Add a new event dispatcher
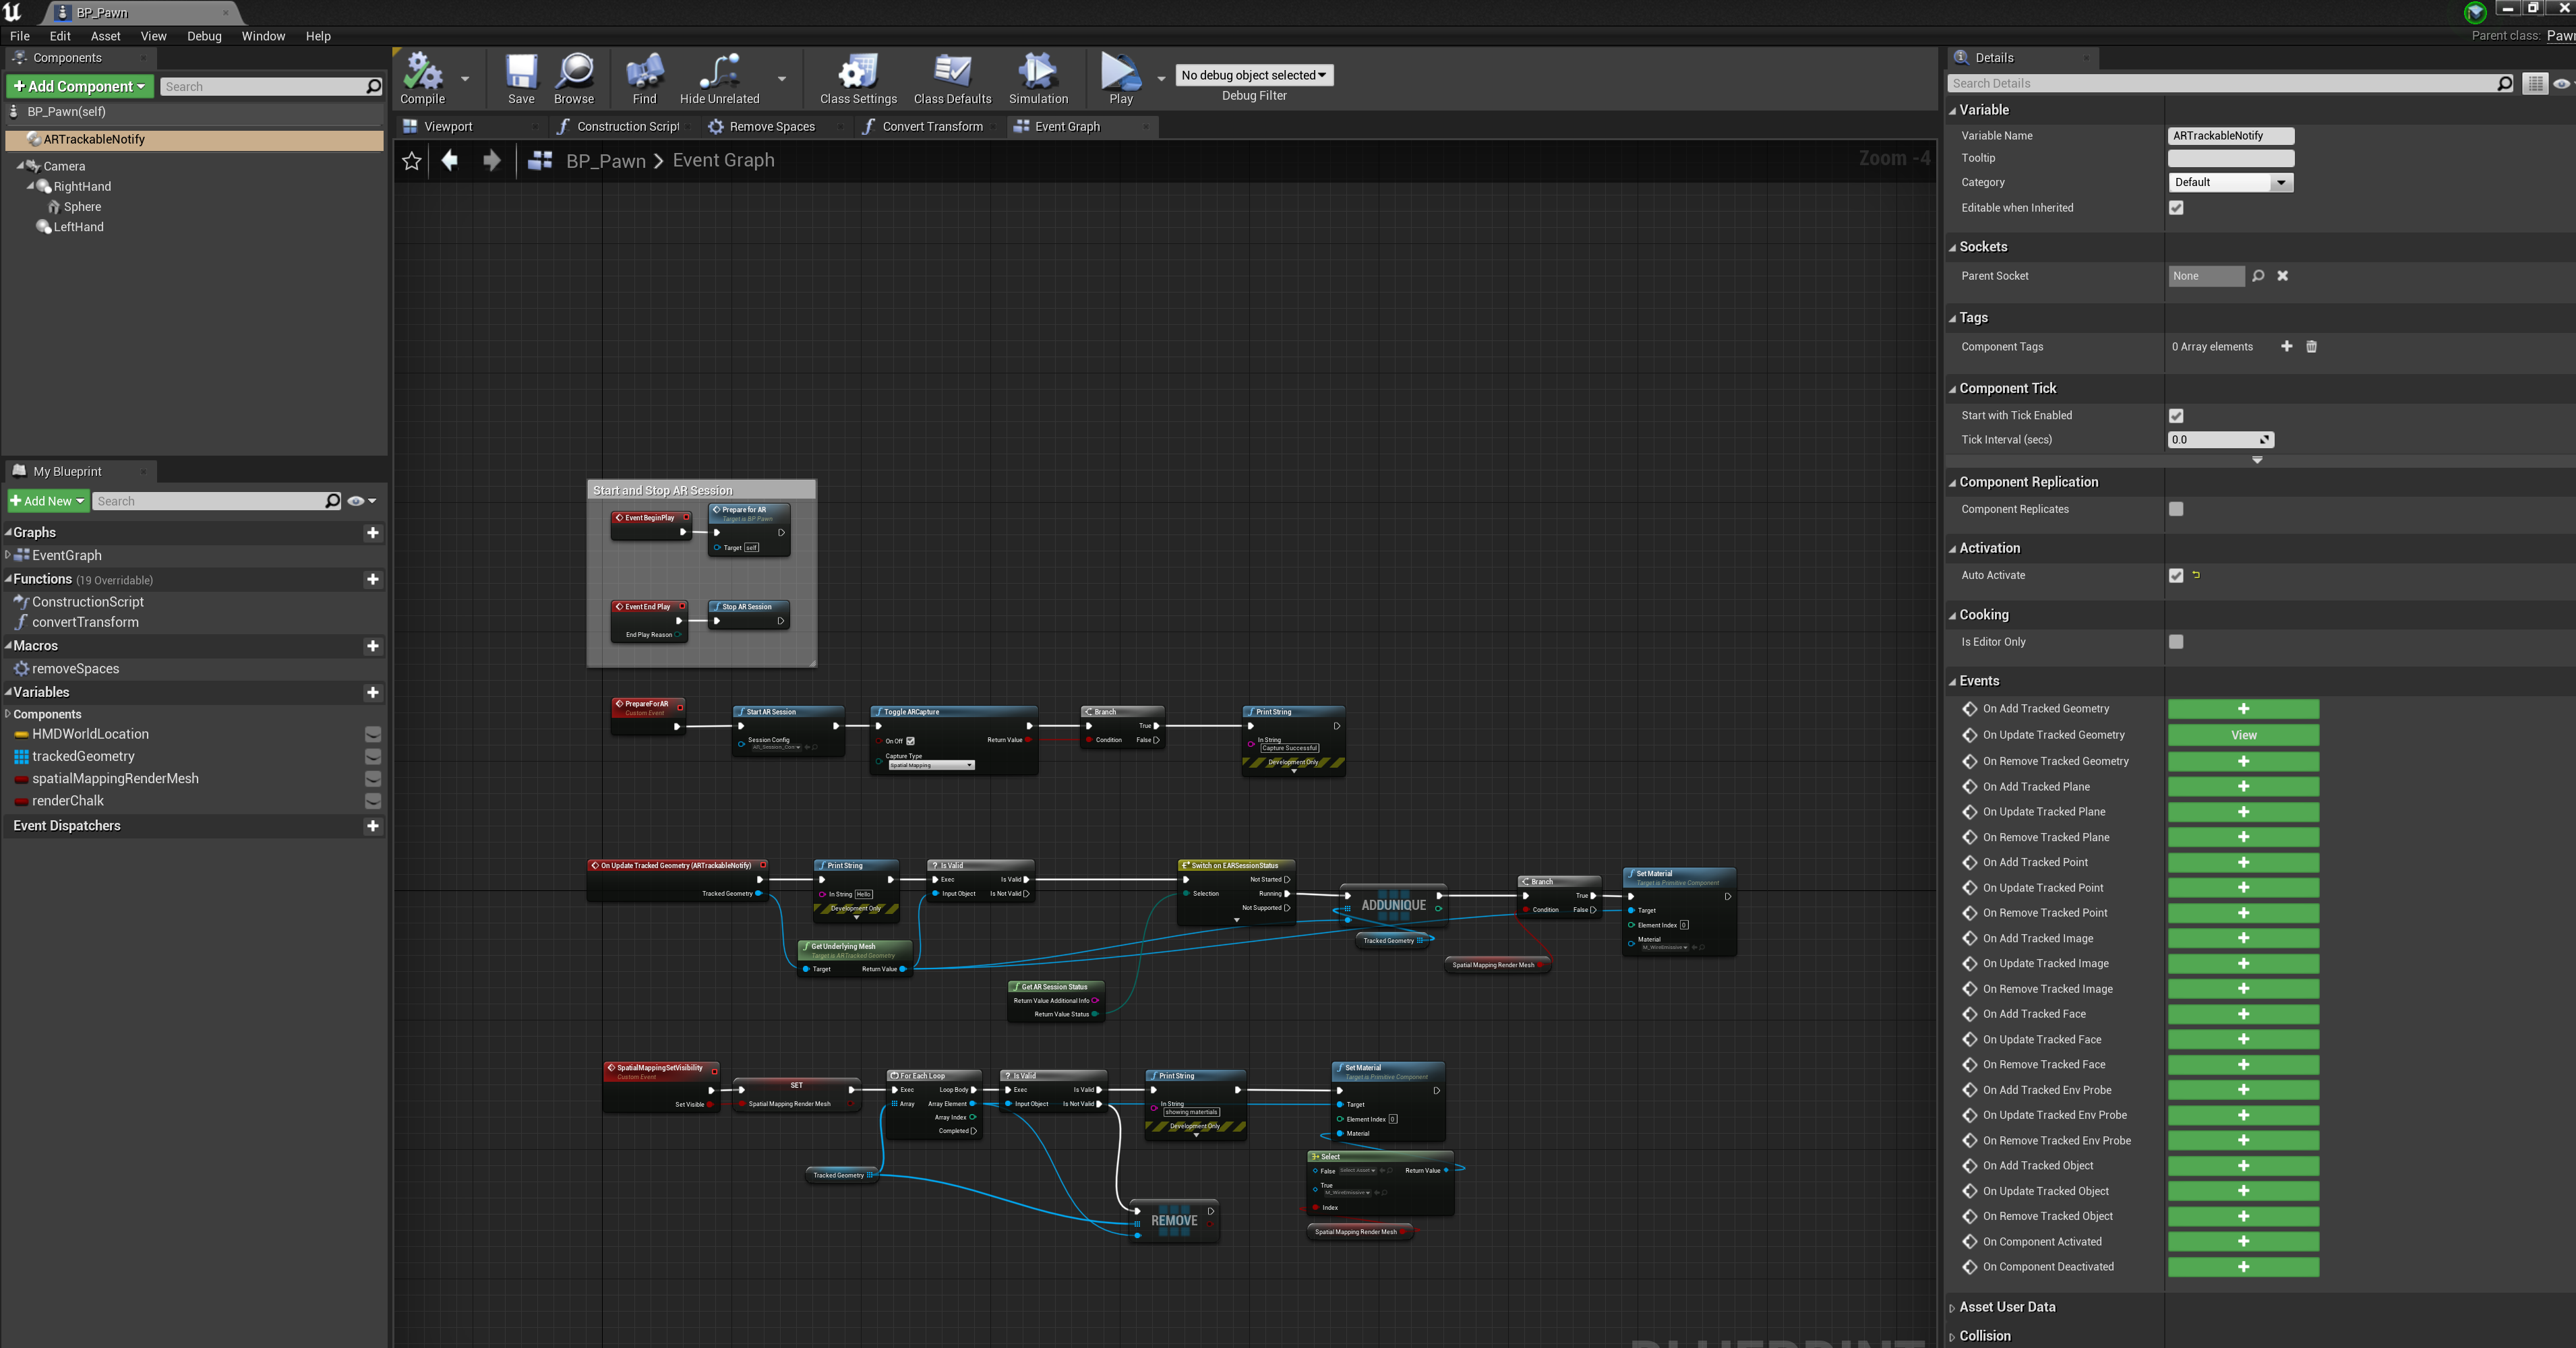 coord(373,826)
